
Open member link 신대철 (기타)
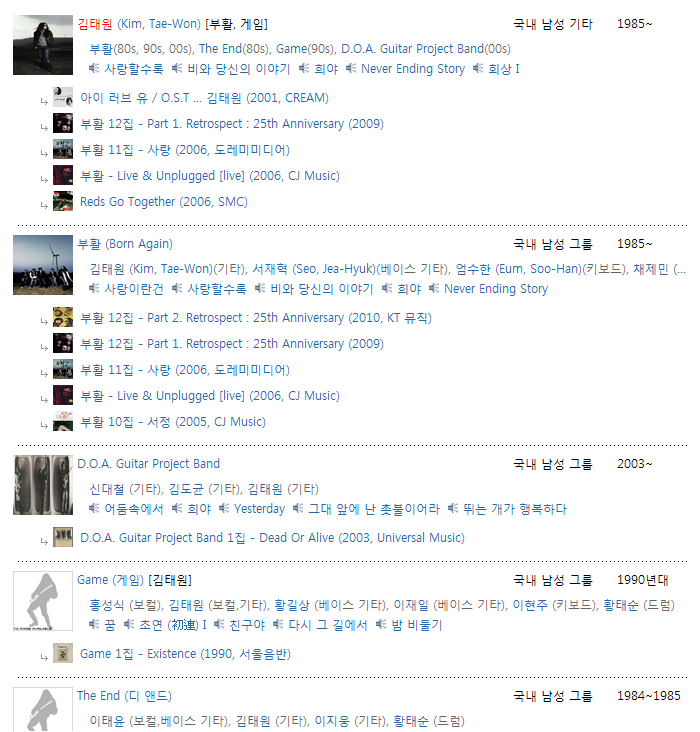pyautogui.click(x=125, y=489)
